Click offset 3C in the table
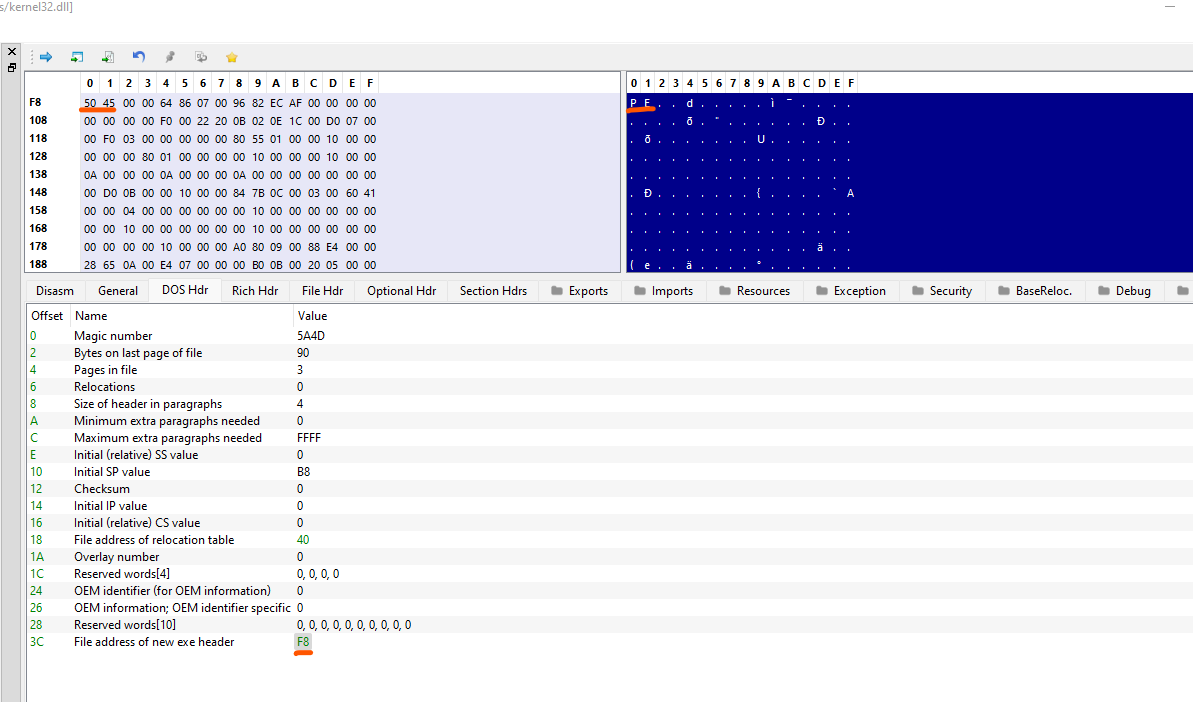The image size is (1193, 702). pyautogui.click(x=37, y=642)
